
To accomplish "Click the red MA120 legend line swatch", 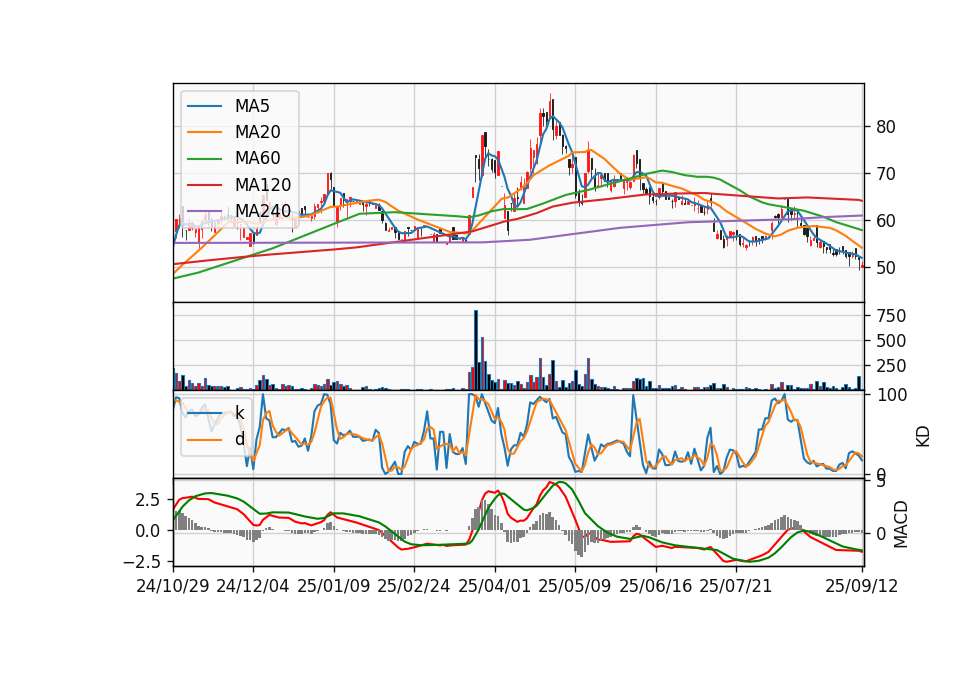I will (x=204, y=185).
